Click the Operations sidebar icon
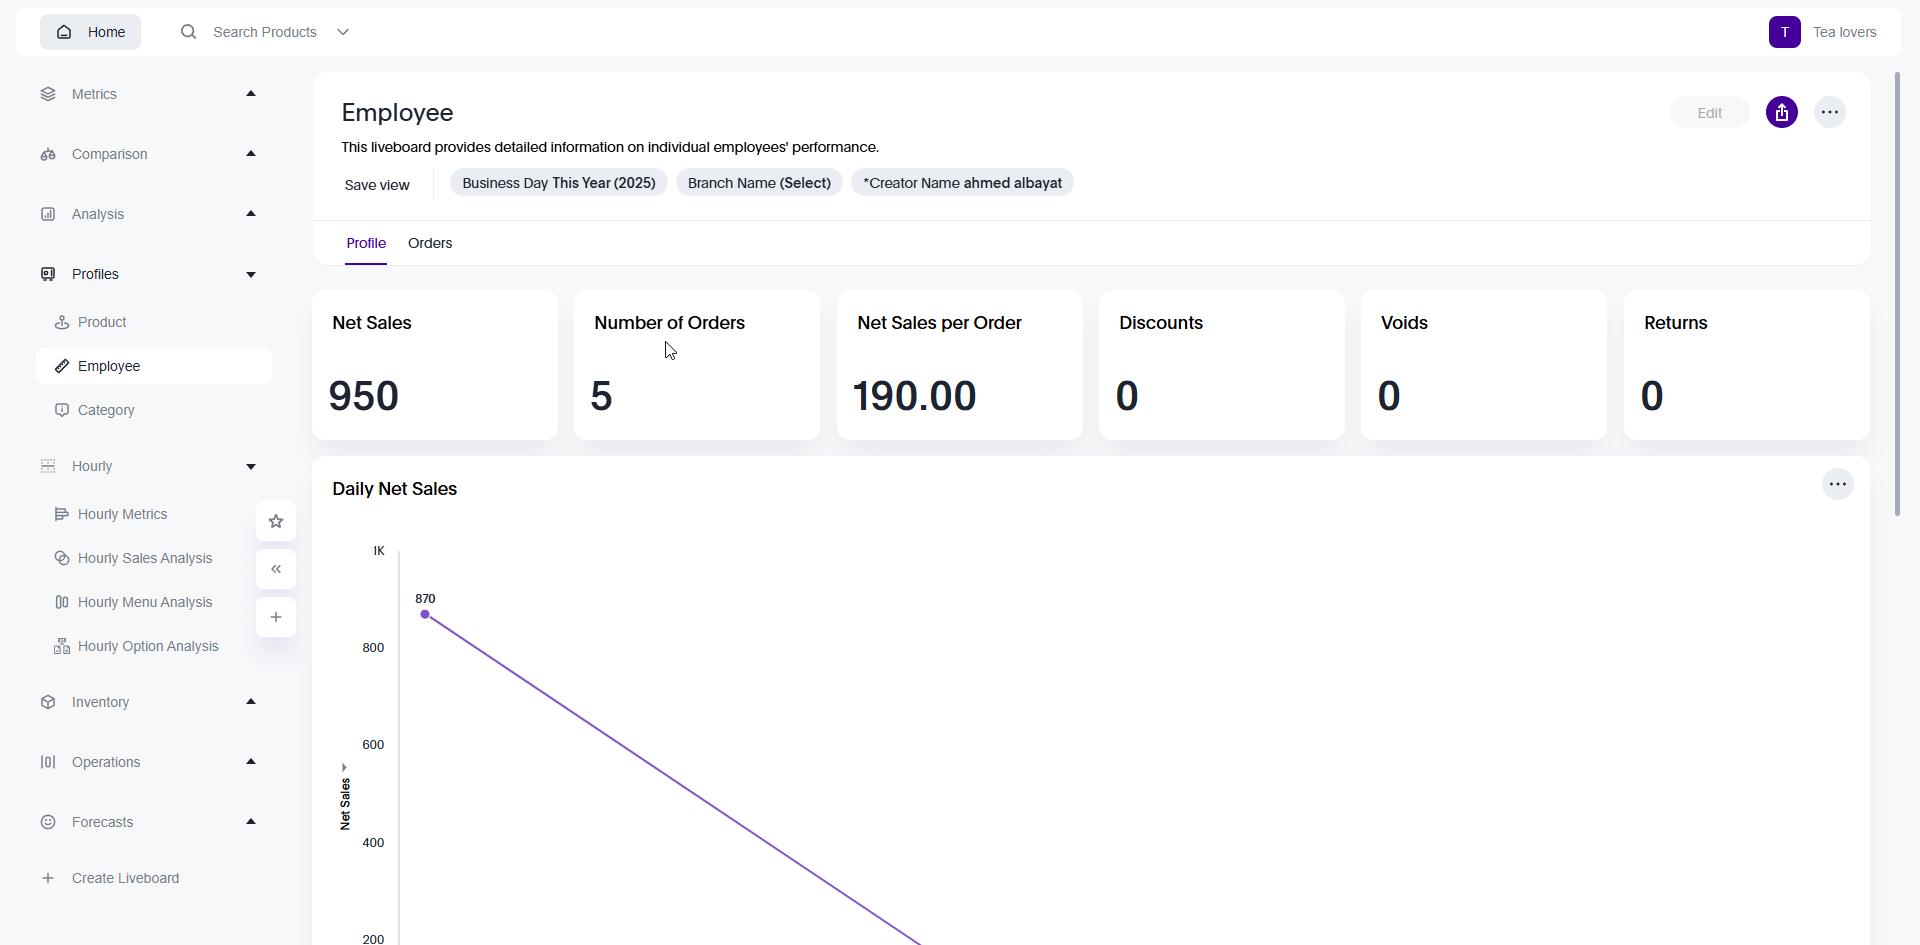This screenshot has width=1920, height=945. point(48,762)
